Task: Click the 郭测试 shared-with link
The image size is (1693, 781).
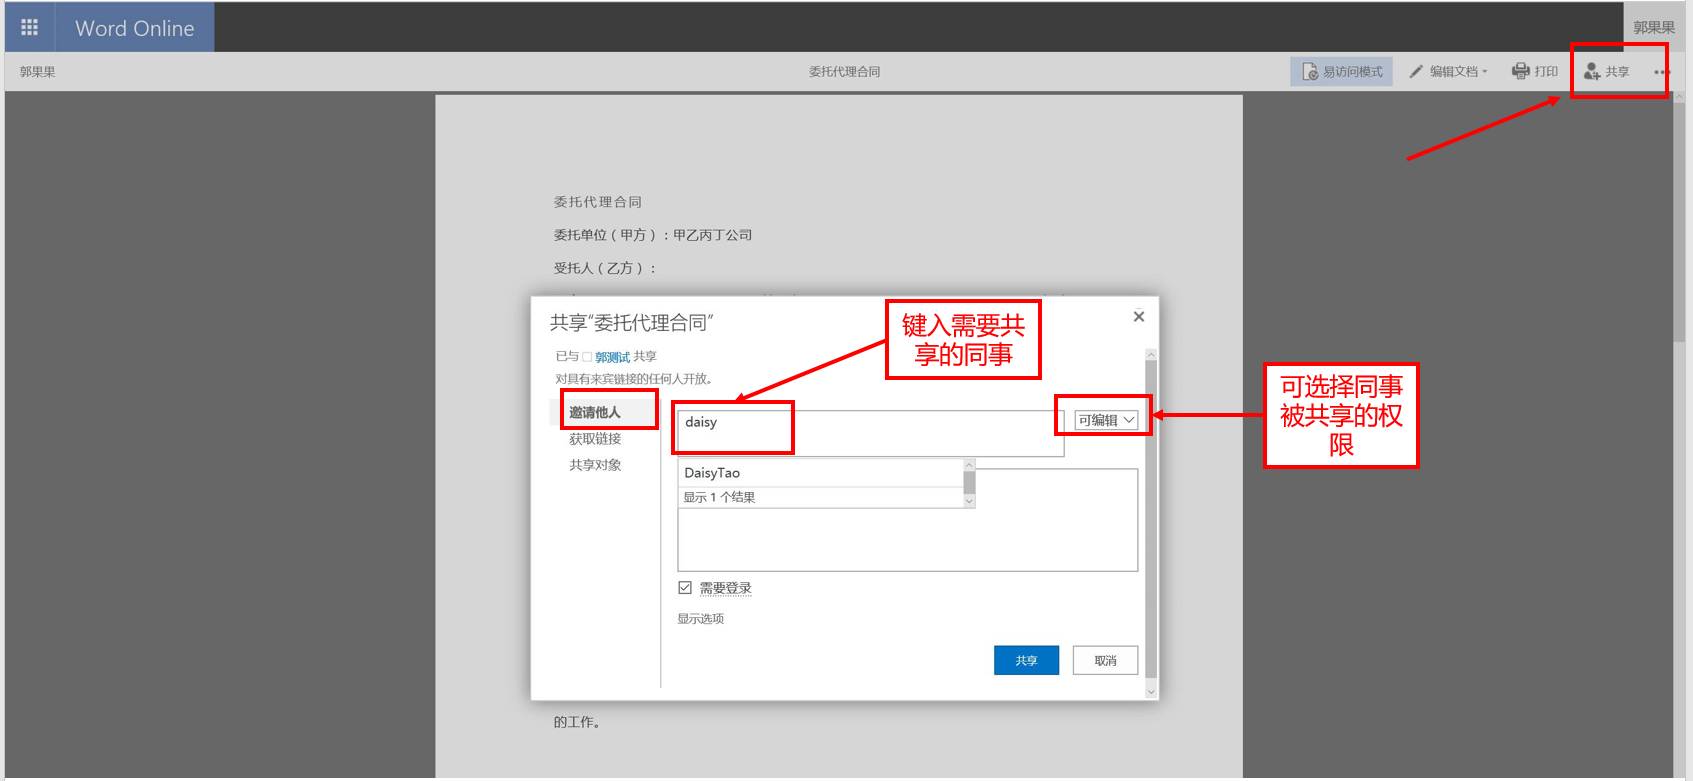Action: [x=612, y=357]
